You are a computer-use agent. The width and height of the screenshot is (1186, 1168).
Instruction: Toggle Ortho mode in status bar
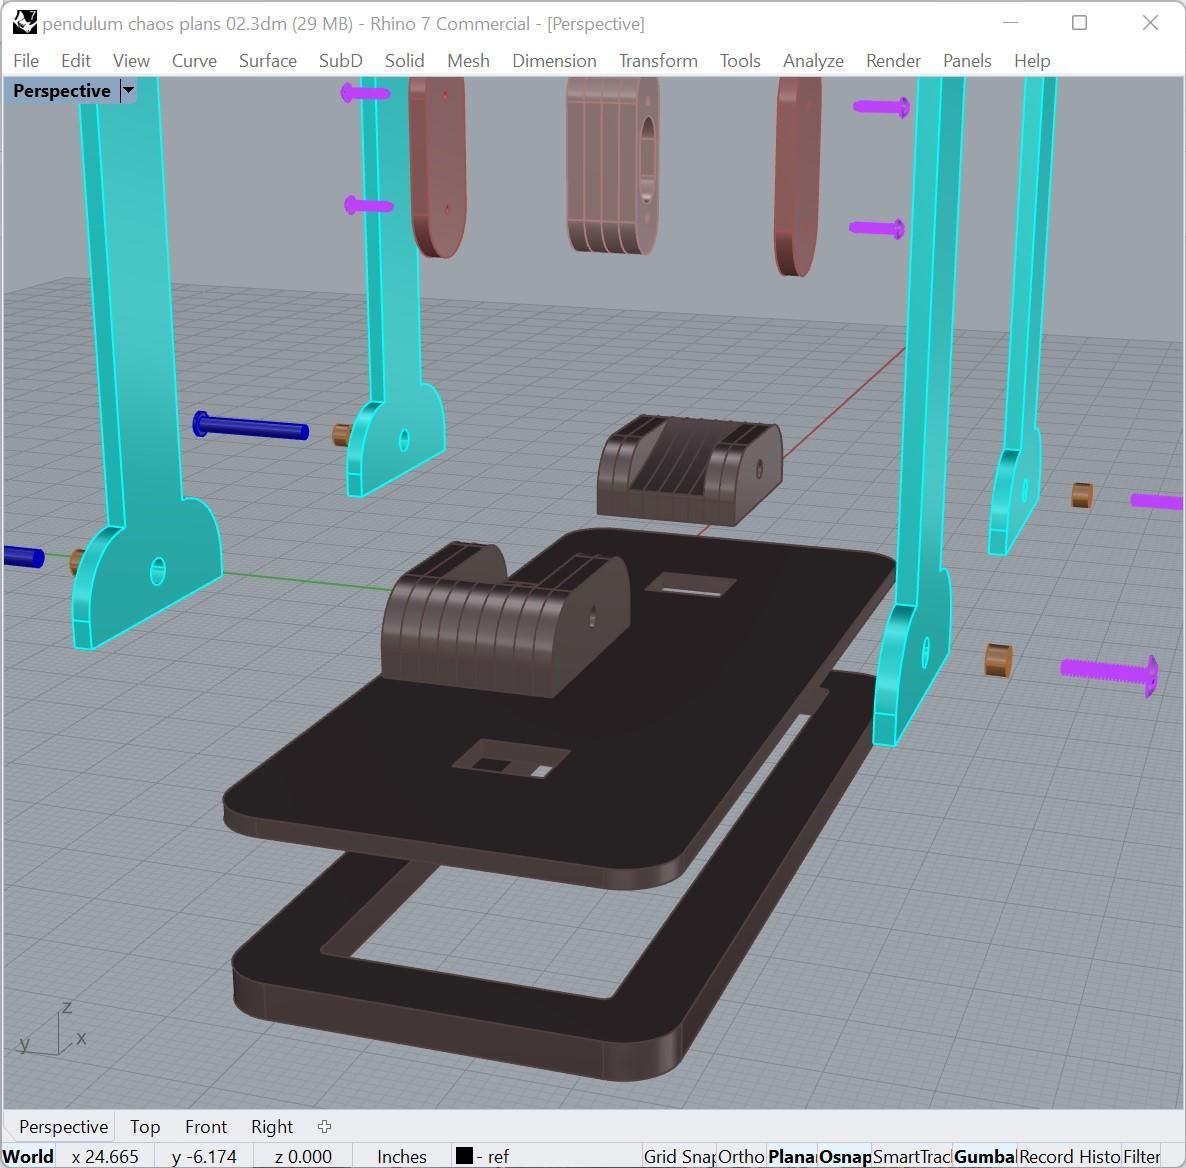(740, 1156)
